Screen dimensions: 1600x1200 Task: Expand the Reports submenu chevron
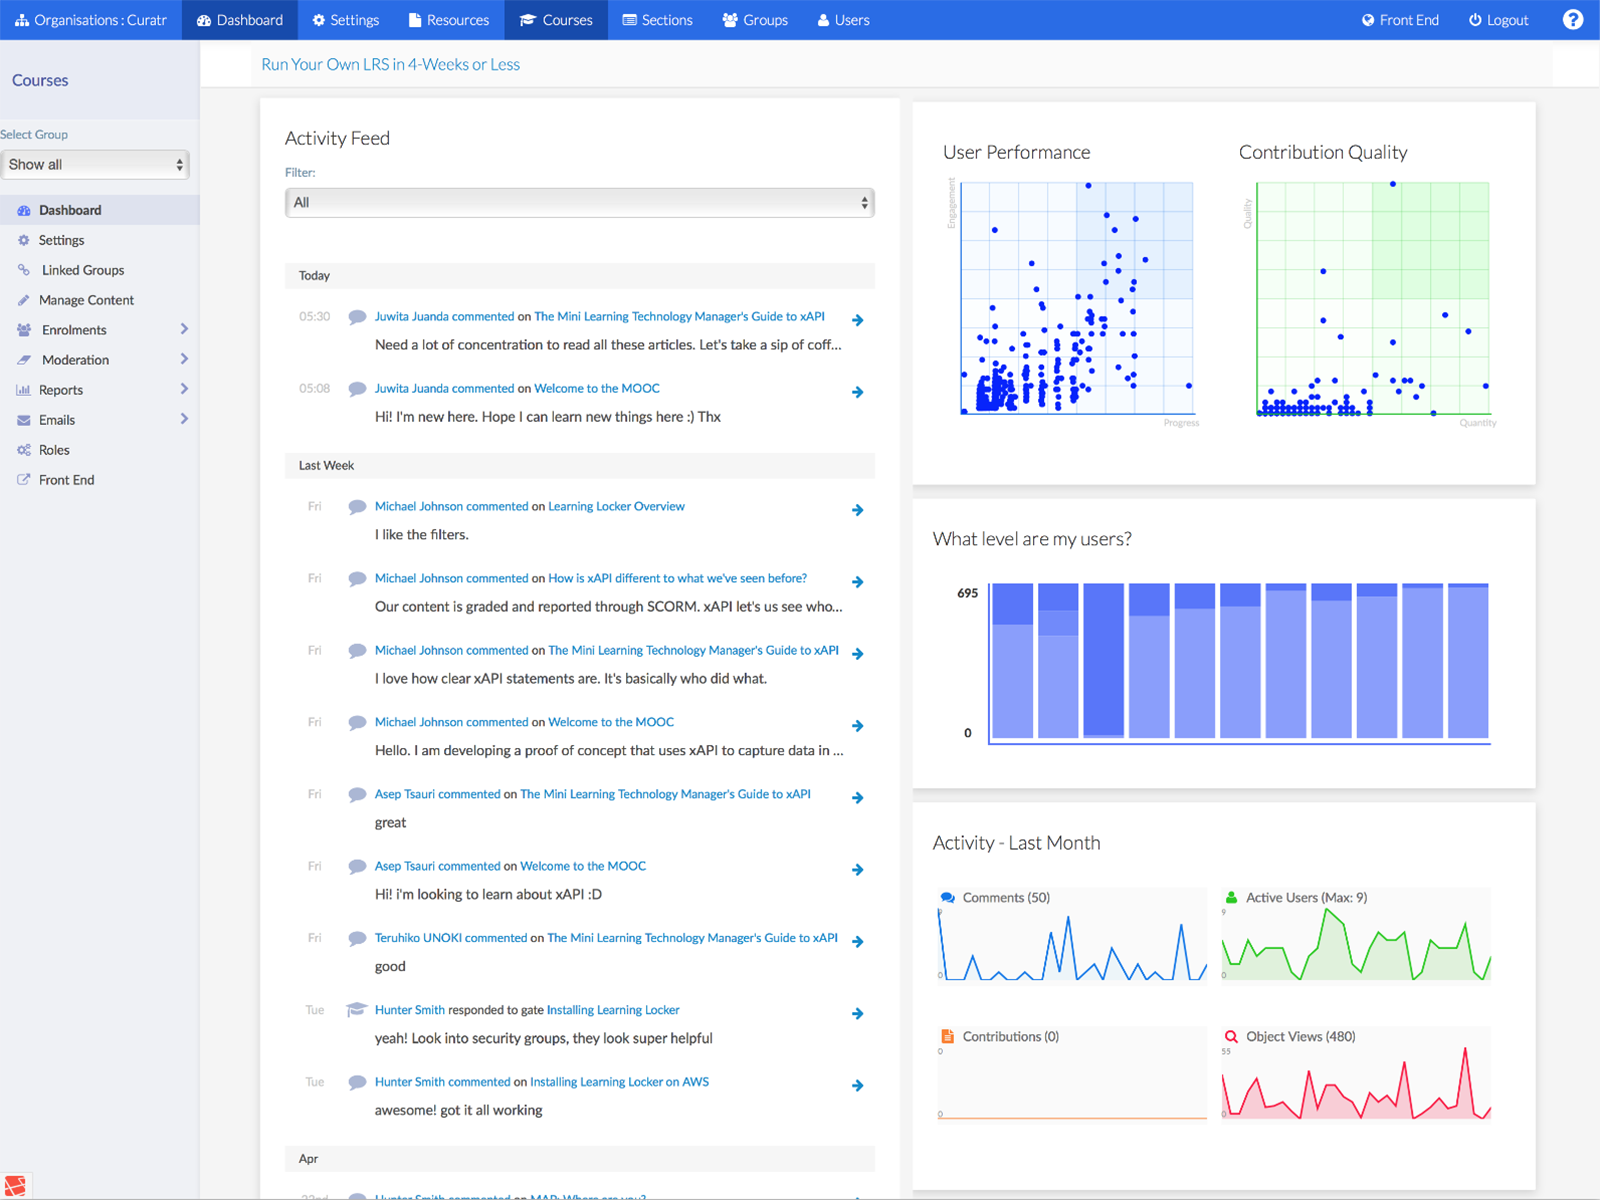[184, 389]
